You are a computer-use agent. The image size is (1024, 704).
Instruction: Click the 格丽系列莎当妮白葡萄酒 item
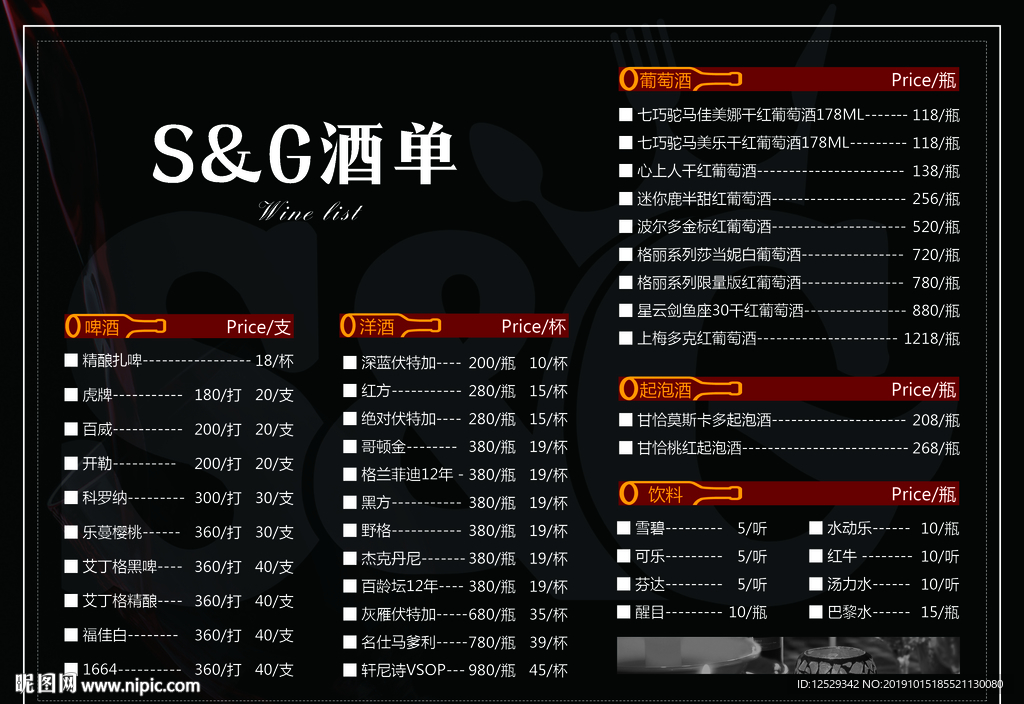click(719, 254)
